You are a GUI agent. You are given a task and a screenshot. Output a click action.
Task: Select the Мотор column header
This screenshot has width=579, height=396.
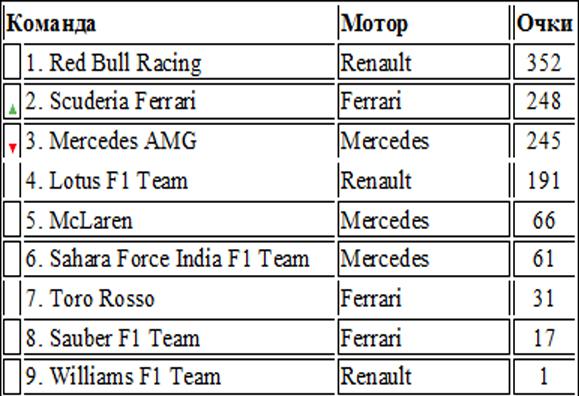(x=374, y=24)
